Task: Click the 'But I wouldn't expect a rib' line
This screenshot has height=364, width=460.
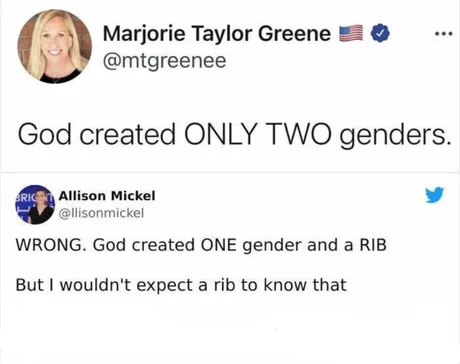Action: coord(181,285)
